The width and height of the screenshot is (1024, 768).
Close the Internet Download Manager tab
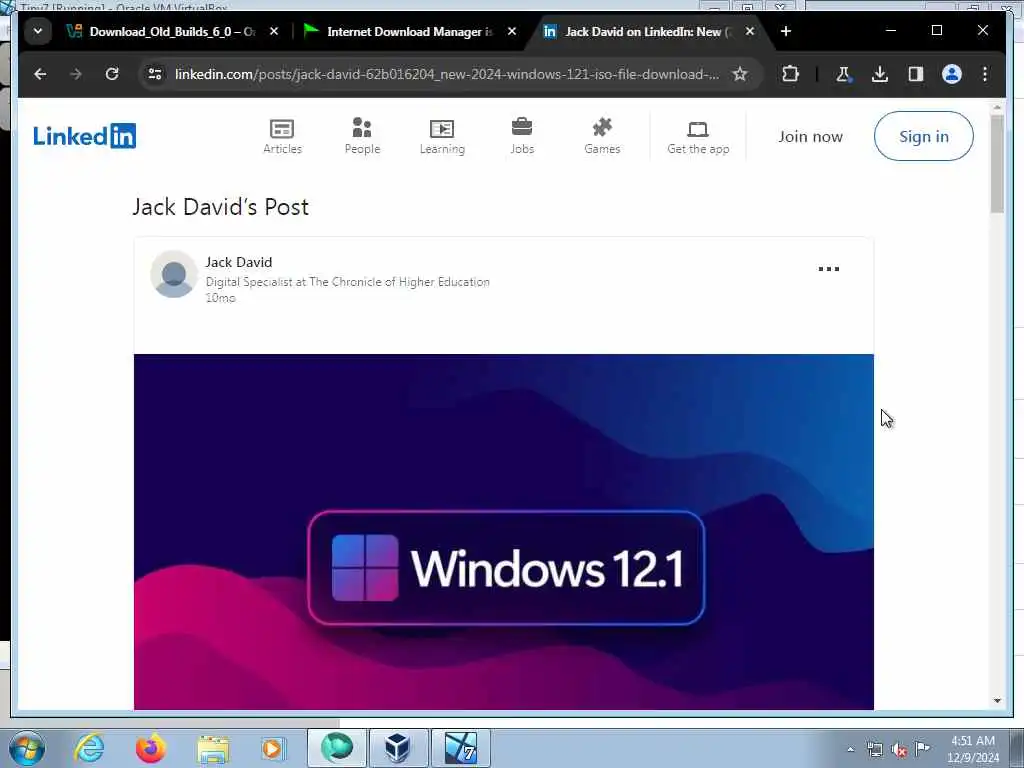tap(512, 31)
